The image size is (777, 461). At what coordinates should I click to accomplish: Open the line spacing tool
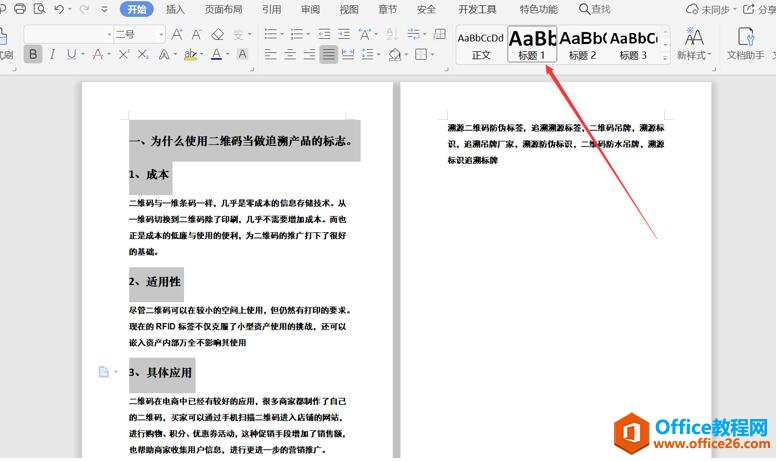pos(368,54)
